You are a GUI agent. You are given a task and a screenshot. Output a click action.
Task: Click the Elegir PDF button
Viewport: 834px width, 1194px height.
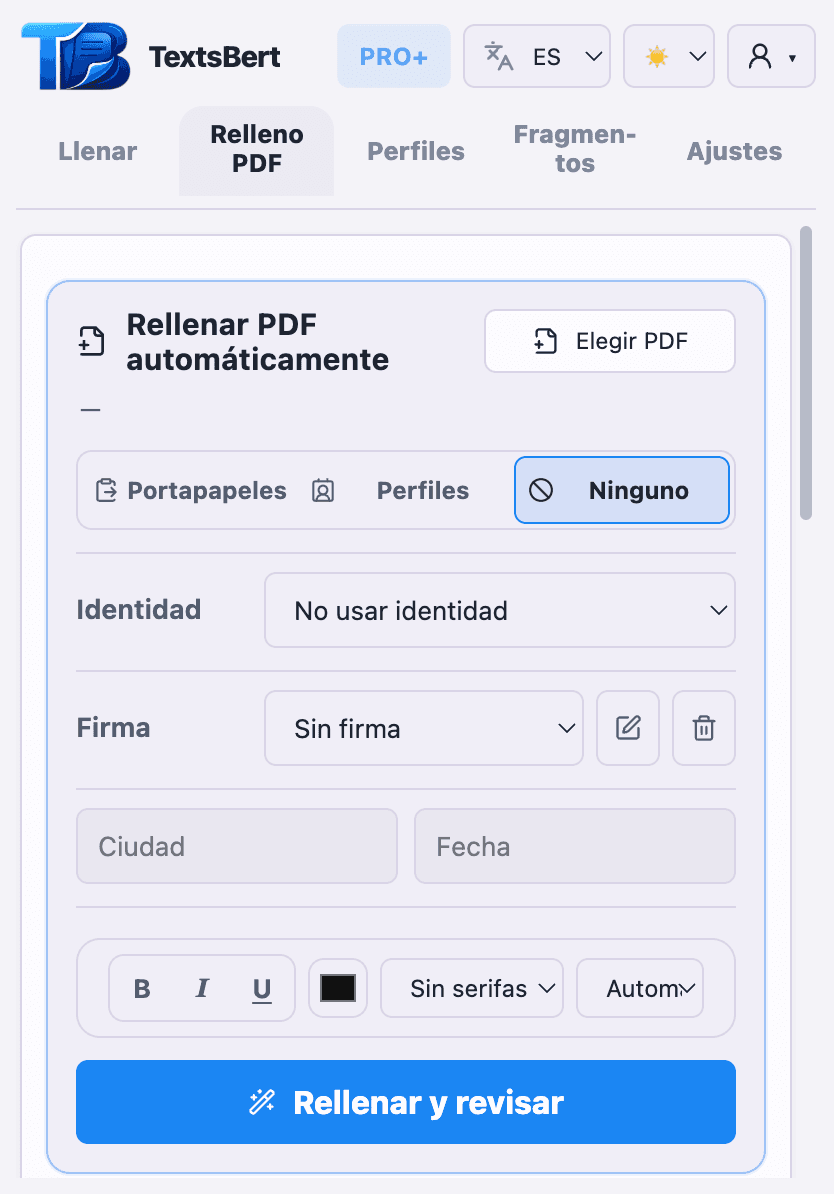pyautogui.click(x=609, y=341)
